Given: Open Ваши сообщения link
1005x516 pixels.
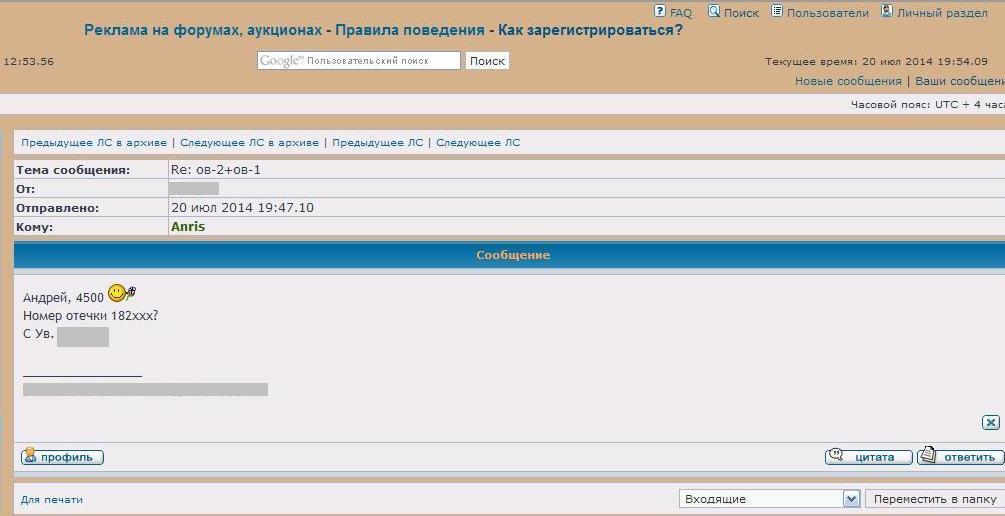Looking at the screenshot, I should pyautogui.click(x=959, y=81).
